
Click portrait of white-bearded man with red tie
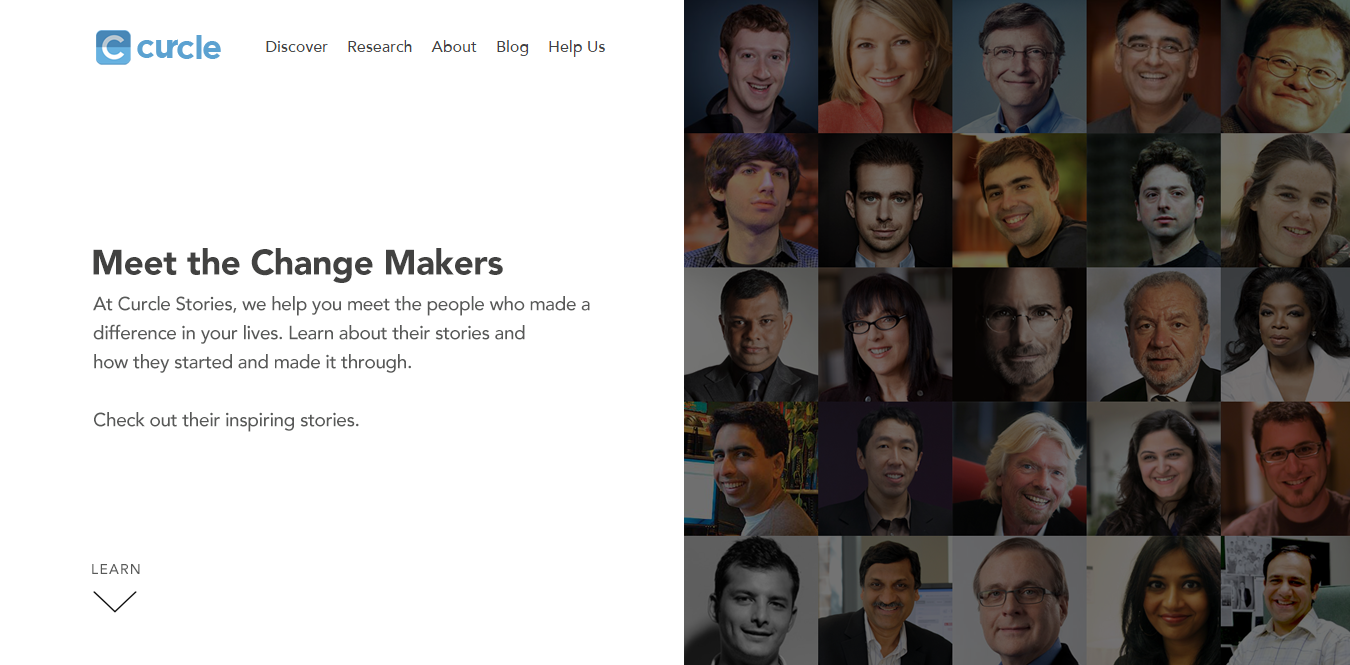[1153, 334]
